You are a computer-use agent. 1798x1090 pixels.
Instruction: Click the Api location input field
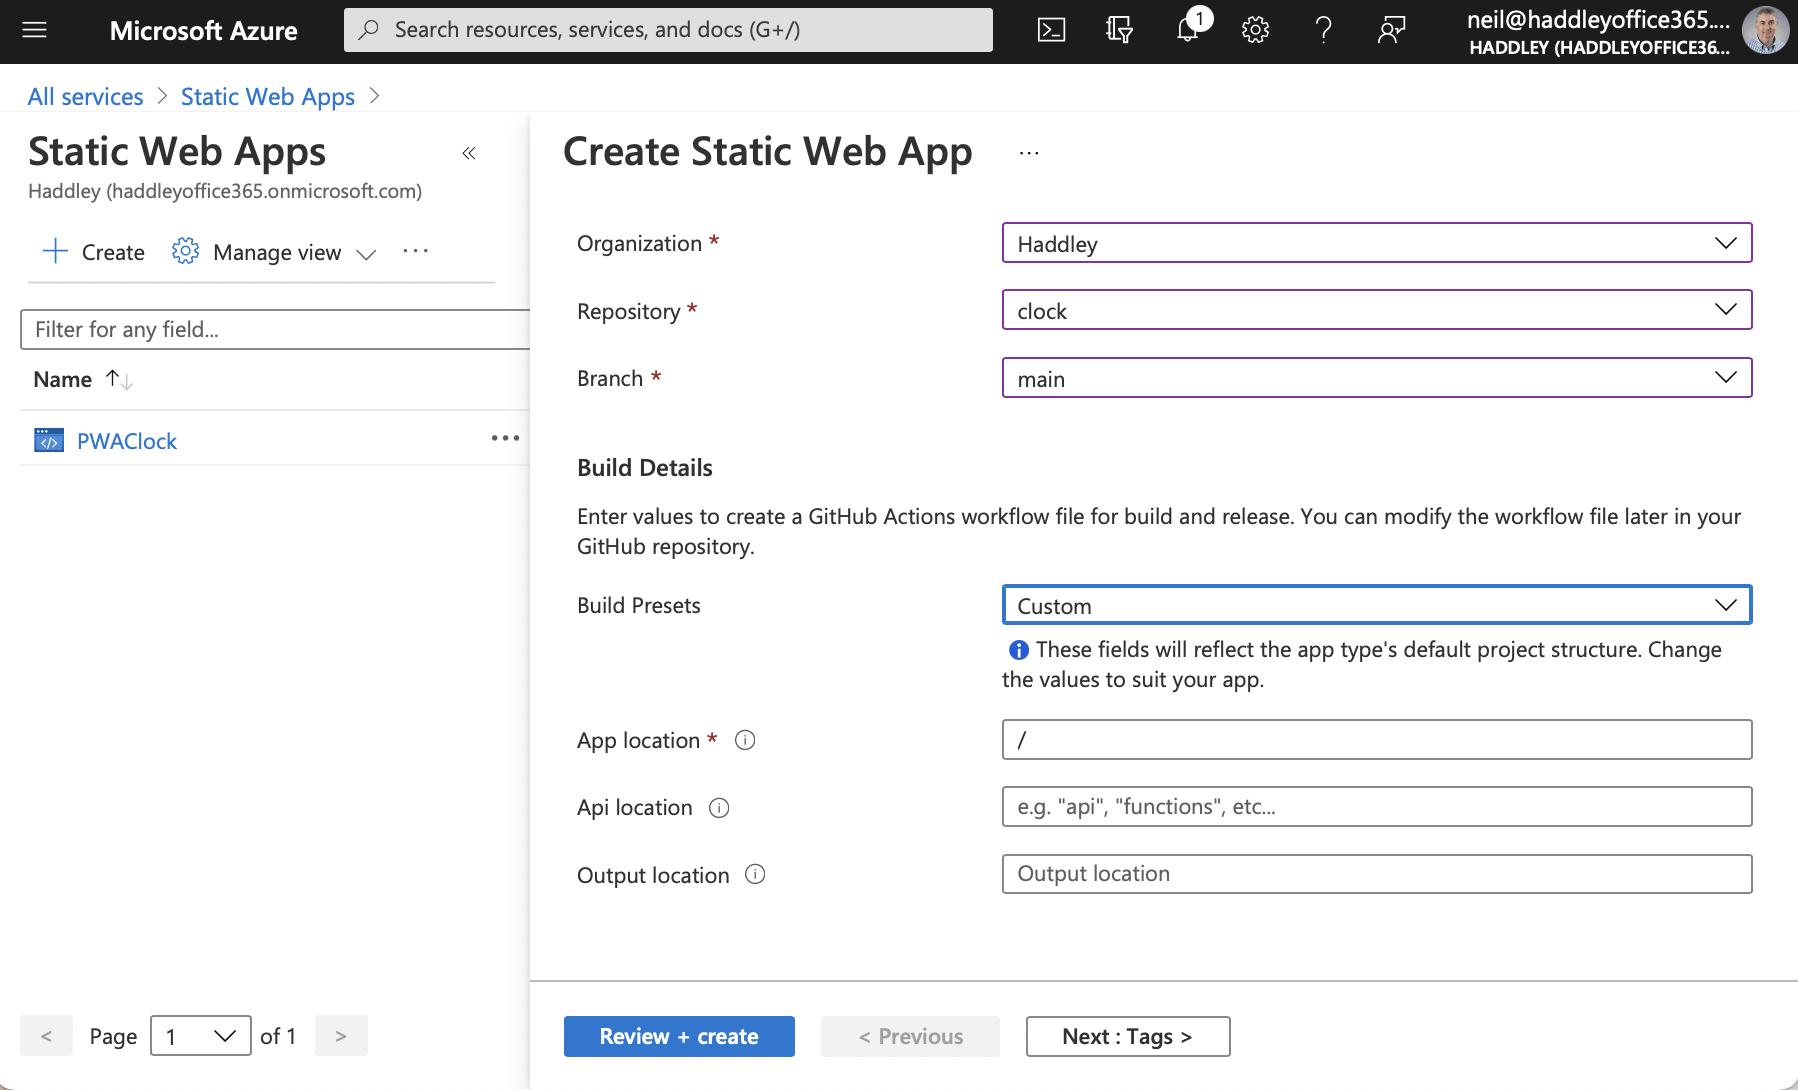[1376, 807]
